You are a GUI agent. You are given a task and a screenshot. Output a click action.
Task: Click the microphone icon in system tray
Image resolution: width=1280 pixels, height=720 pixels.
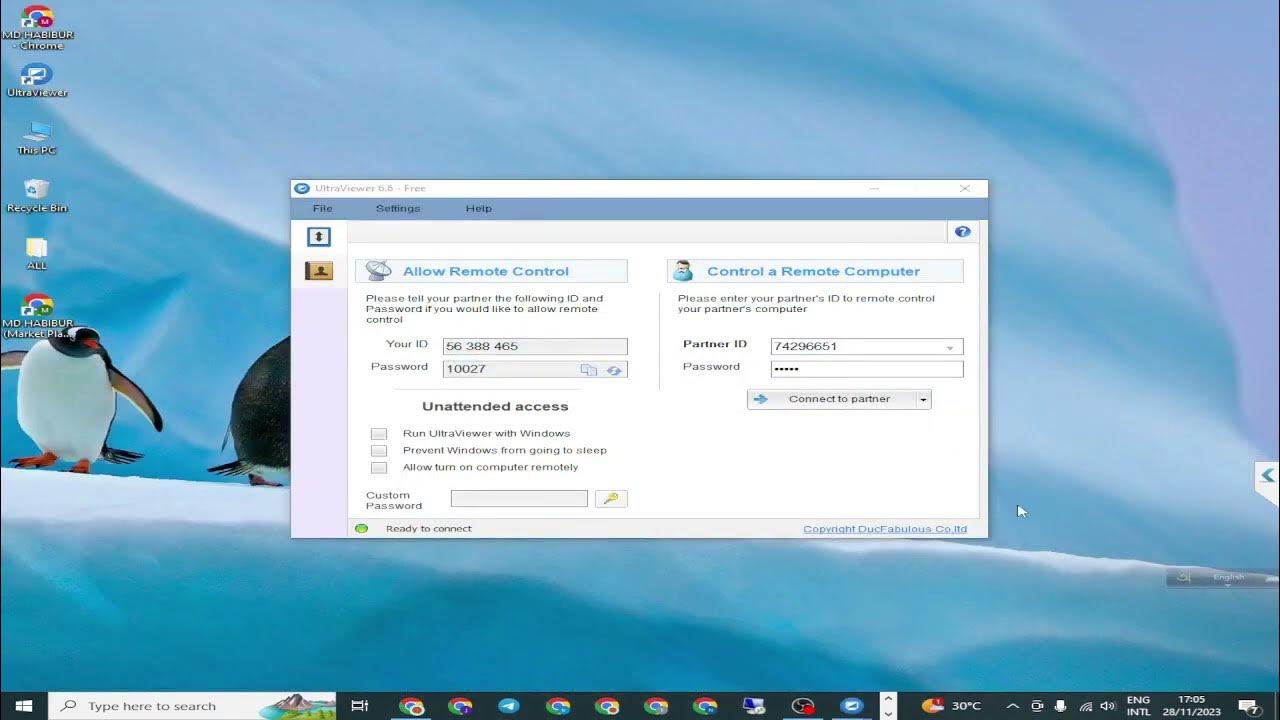coord(1061,706)
